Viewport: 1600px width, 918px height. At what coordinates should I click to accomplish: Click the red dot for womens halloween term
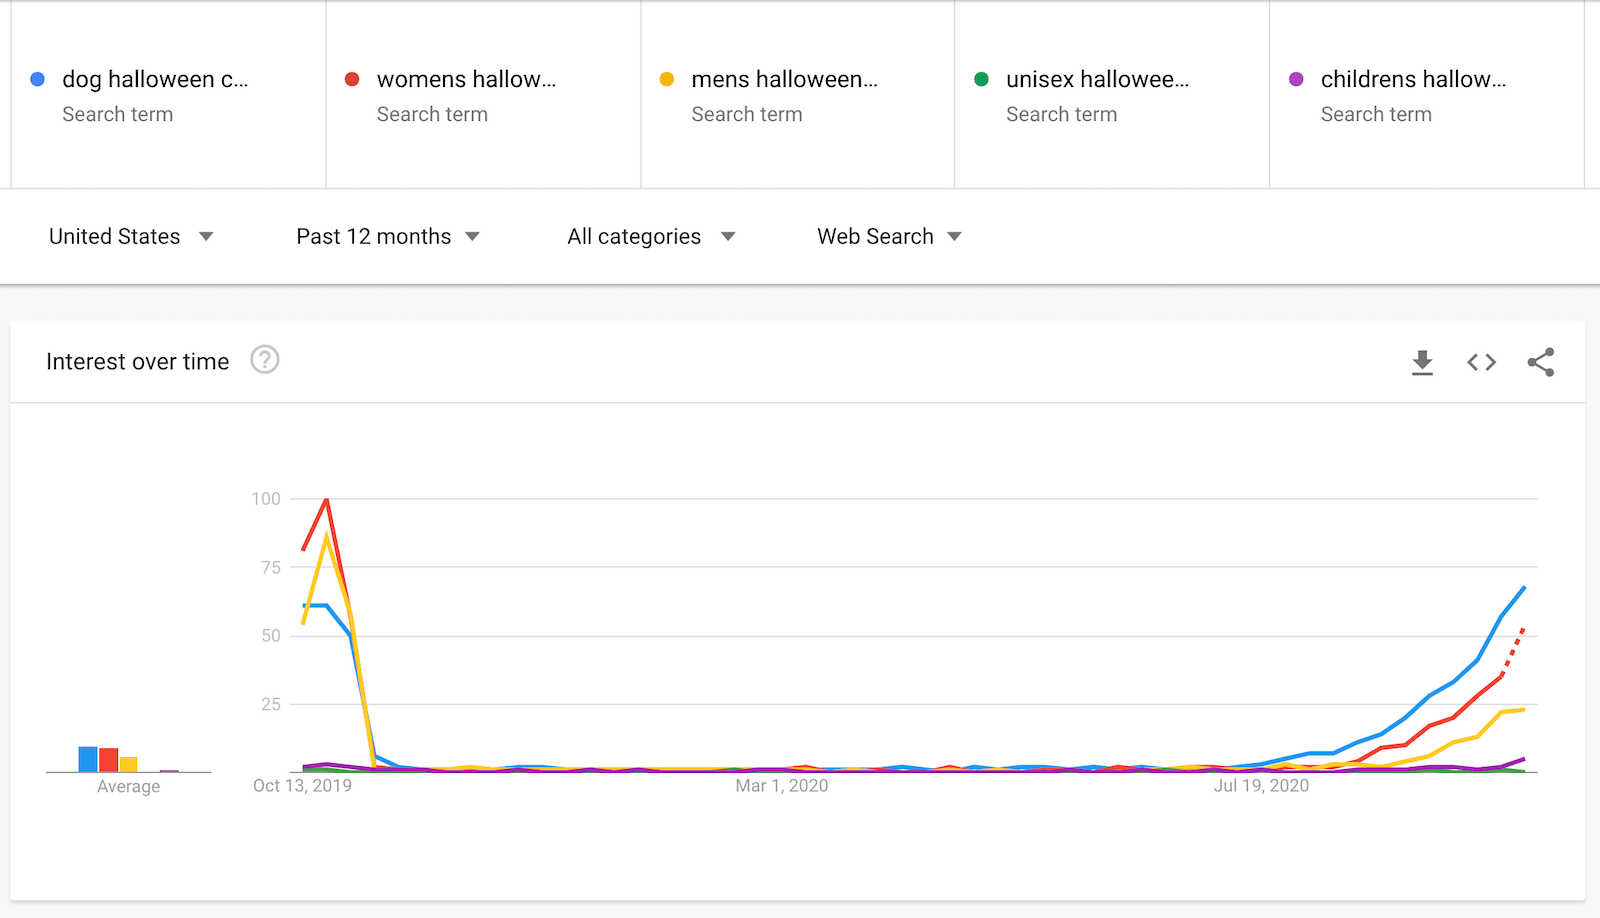352,79
